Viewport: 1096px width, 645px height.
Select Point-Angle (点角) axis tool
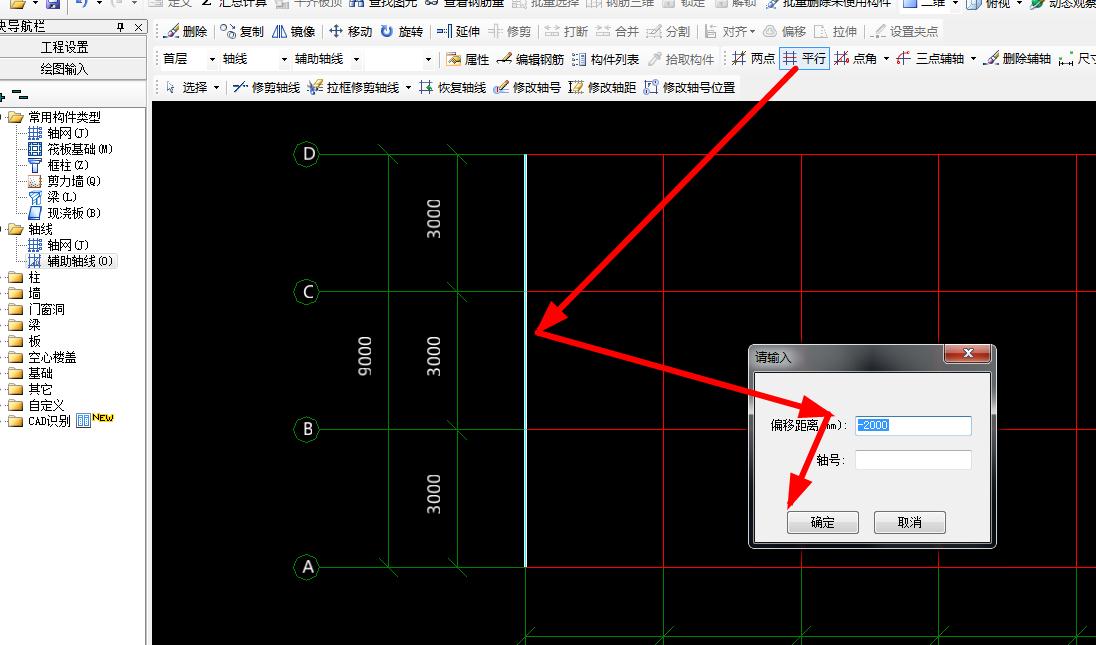pyautogui.click(x=856, y=59)
